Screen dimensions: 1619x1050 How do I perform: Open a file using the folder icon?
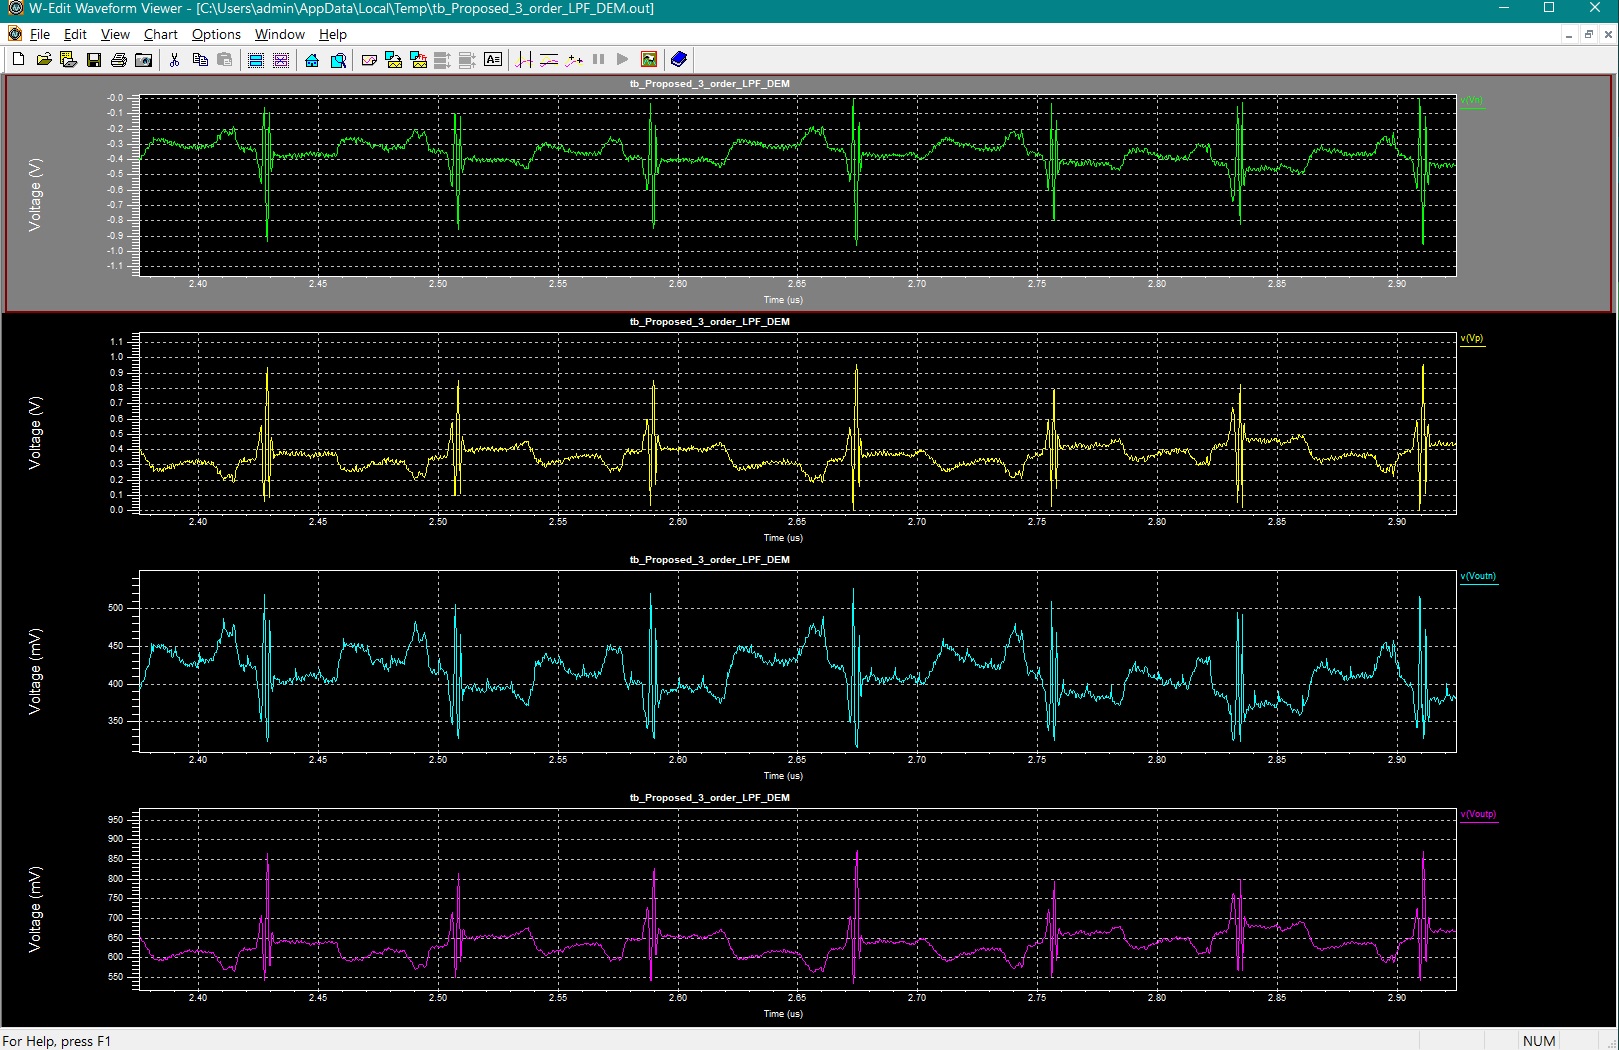[43, 60]
